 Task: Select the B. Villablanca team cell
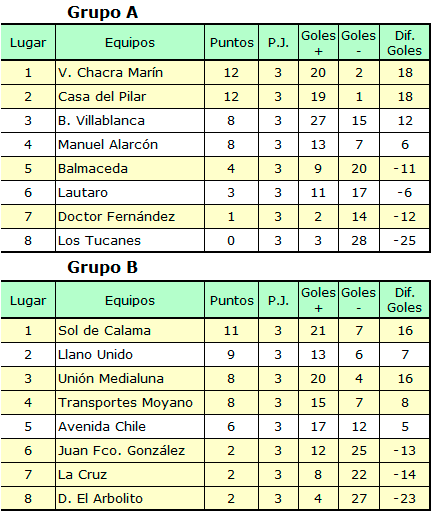[130, 121]
